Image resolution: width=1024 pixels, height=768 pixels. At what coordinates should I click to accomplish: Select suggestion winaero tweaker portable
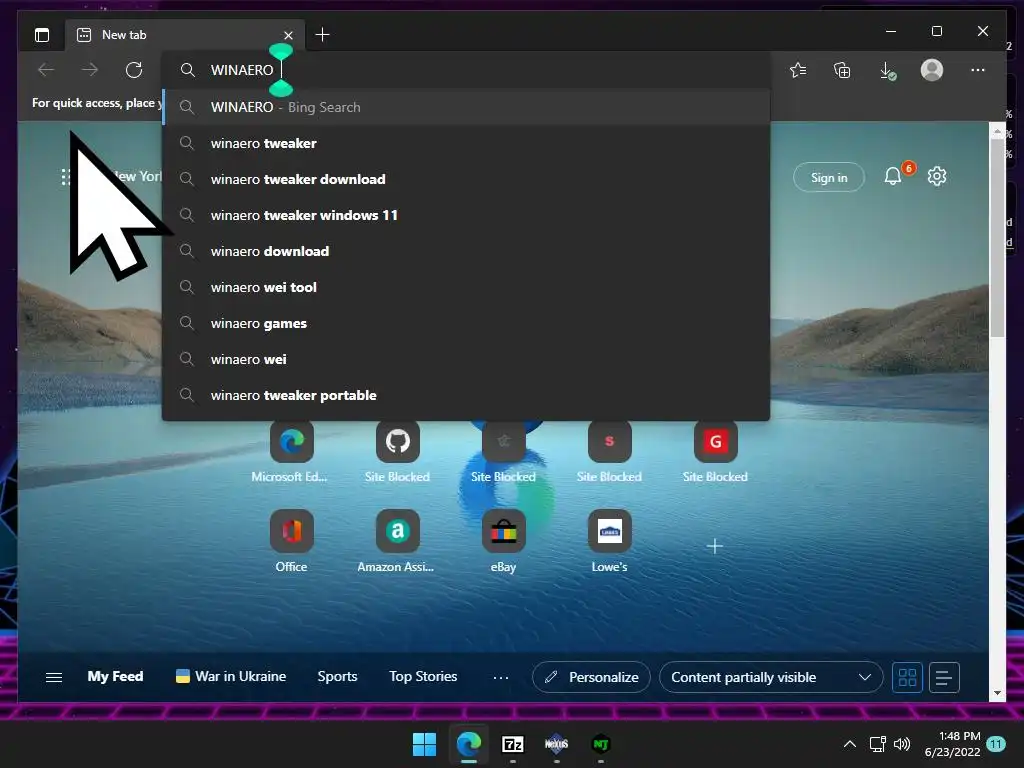tap(466, 395)
